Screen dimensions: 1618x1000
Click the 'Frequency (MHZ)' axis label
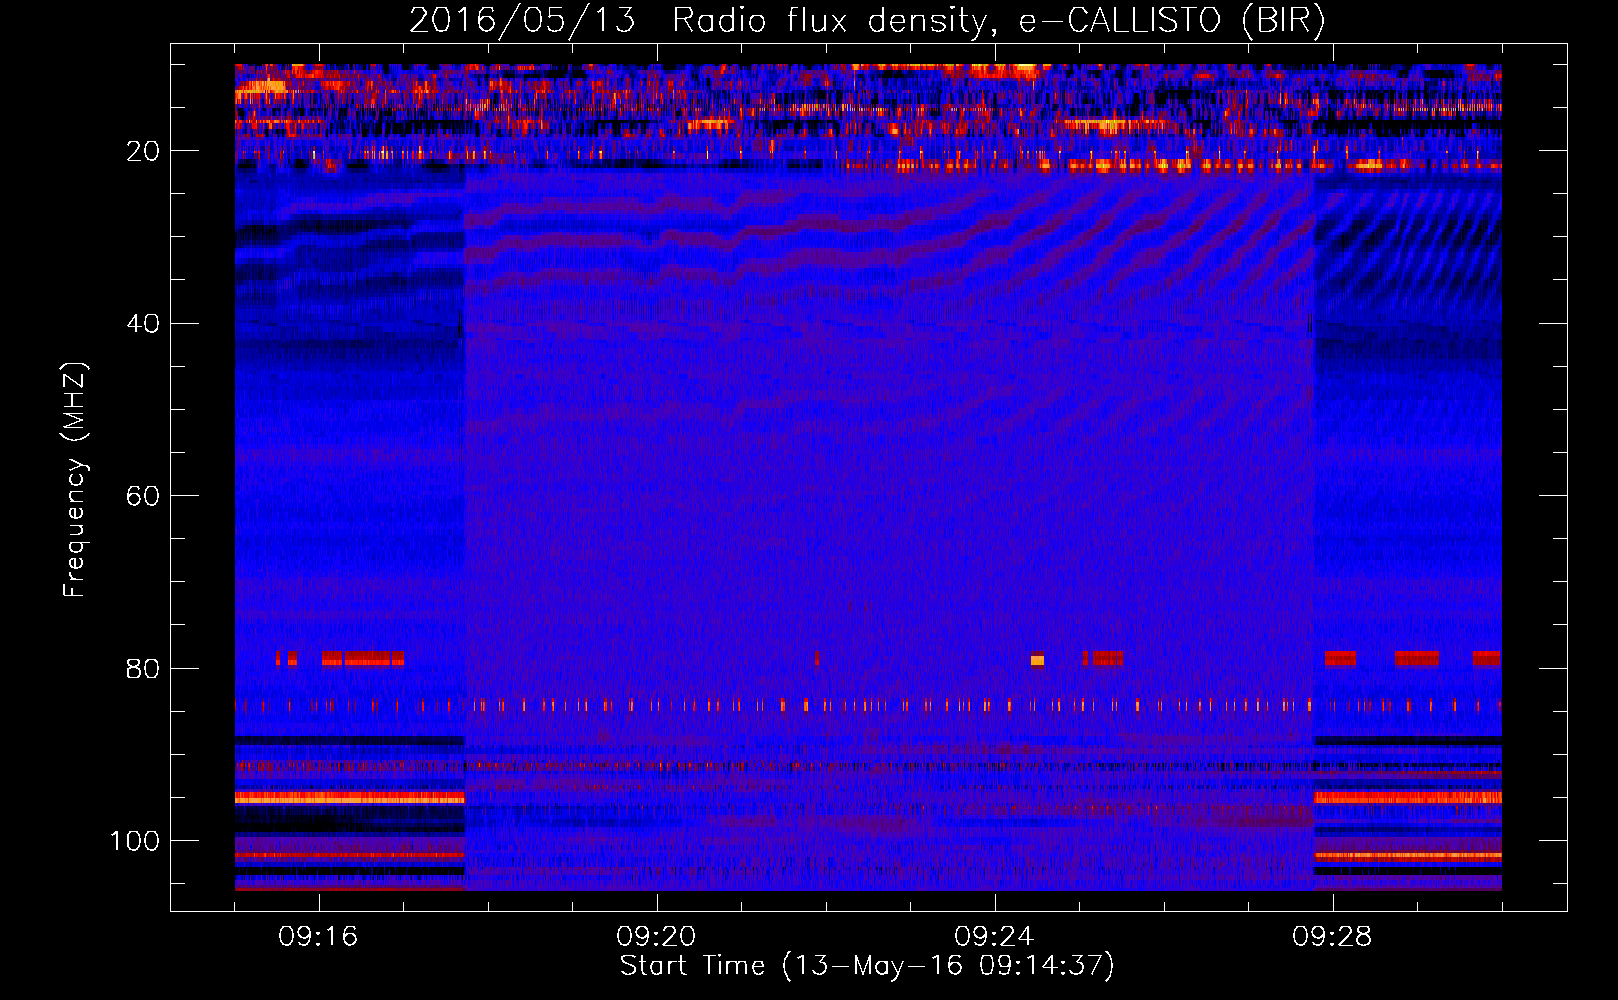tap(75, 480)
